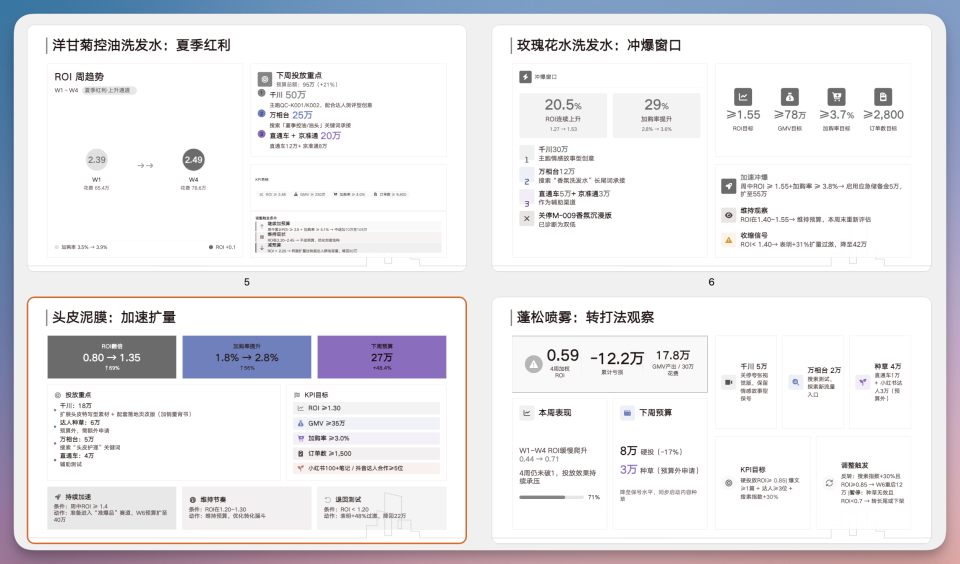Click the flag icon next to KPI目标
Viewport: 960px width, 564px height.
[x=298, y=395]
